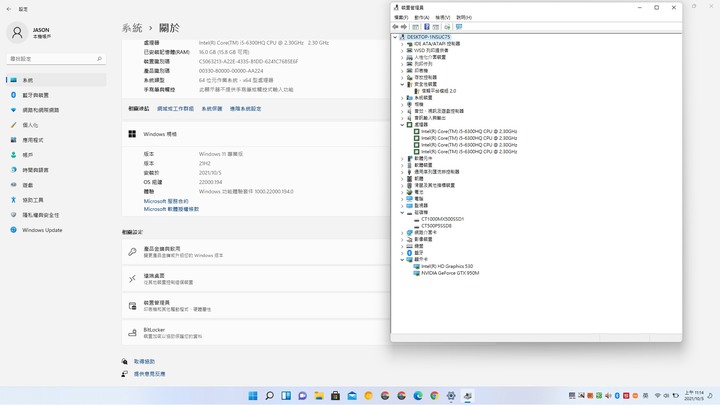Open Microsoft Edge from the taskbar

[418, 396]
